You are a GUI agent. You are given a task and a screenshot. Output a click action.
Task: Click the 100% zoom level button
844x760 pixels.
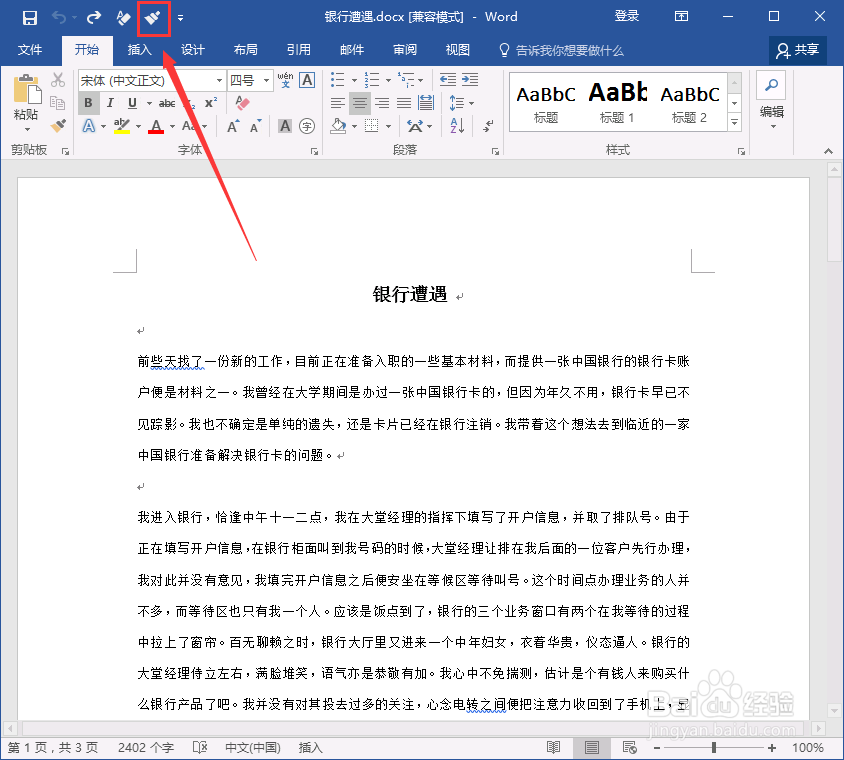click(x=807, y=748)
